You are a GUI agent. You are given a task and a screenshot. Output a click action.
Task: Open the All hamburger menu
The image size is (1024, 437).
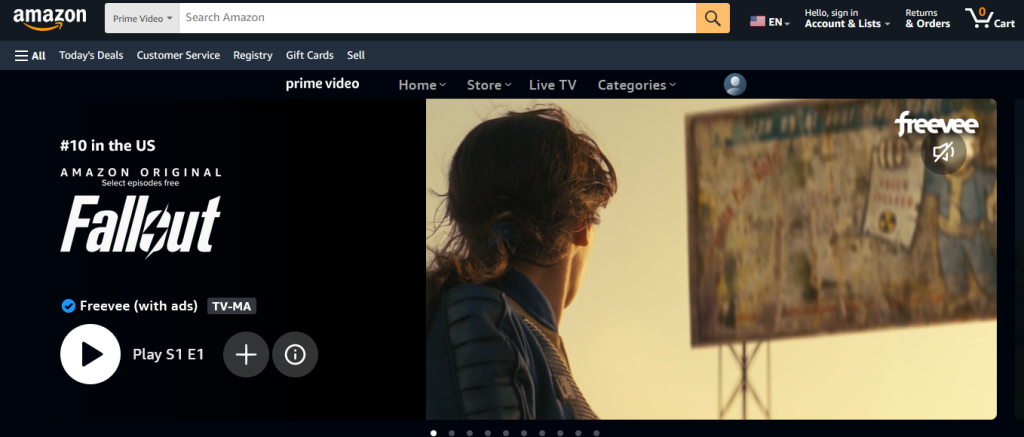(30, 56)
